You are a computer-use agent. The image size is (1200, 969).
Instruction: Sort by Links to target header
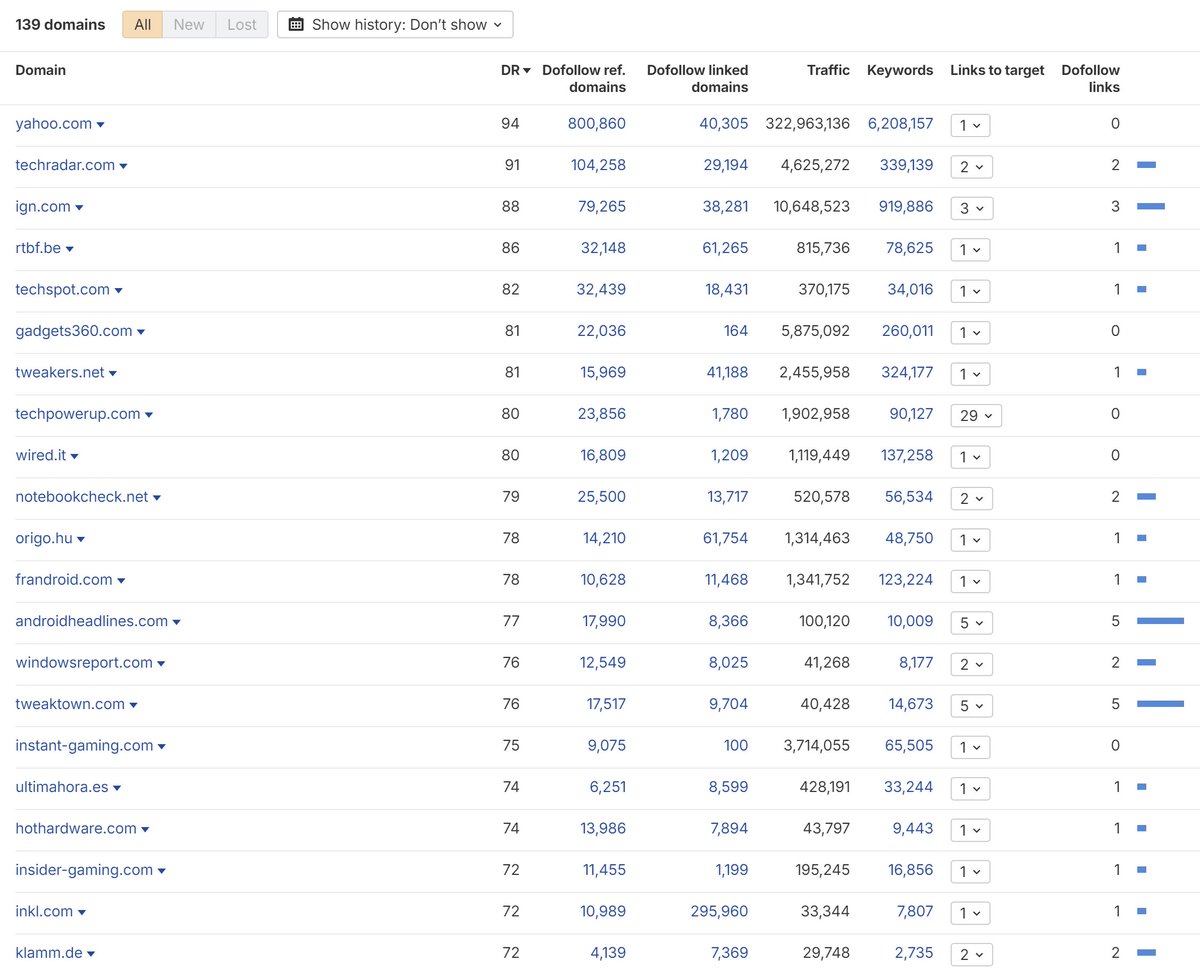pyautogui.click(x=997, y=70)
